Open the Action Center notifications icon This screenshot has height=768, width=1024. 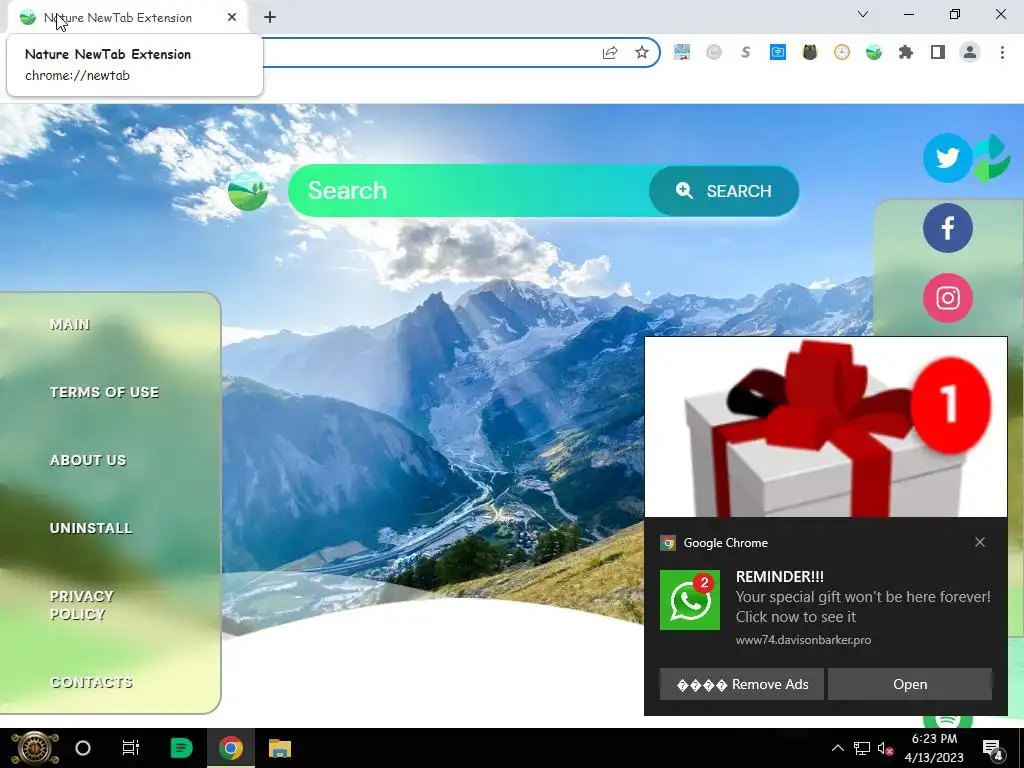pos(993,748)
